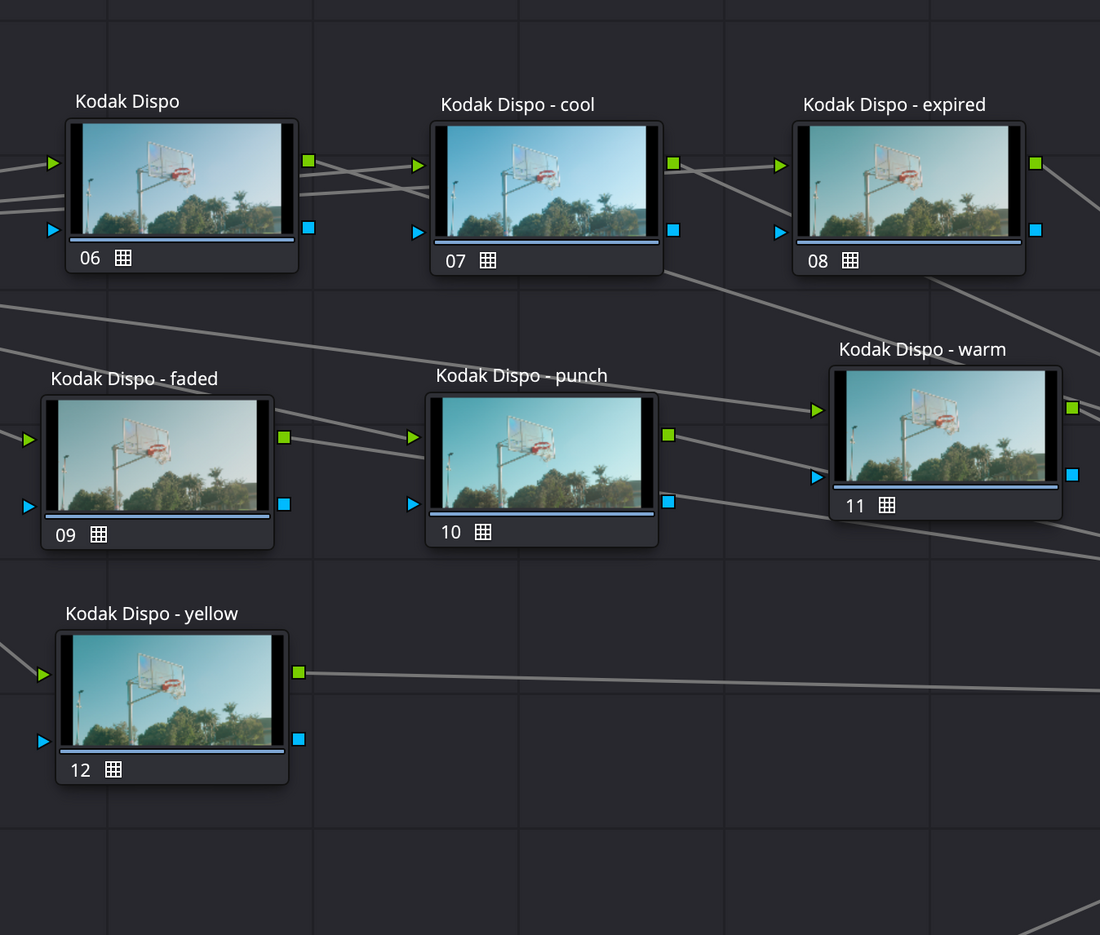Click node number '12'
1100x935 pixels.
coord(80,770)
